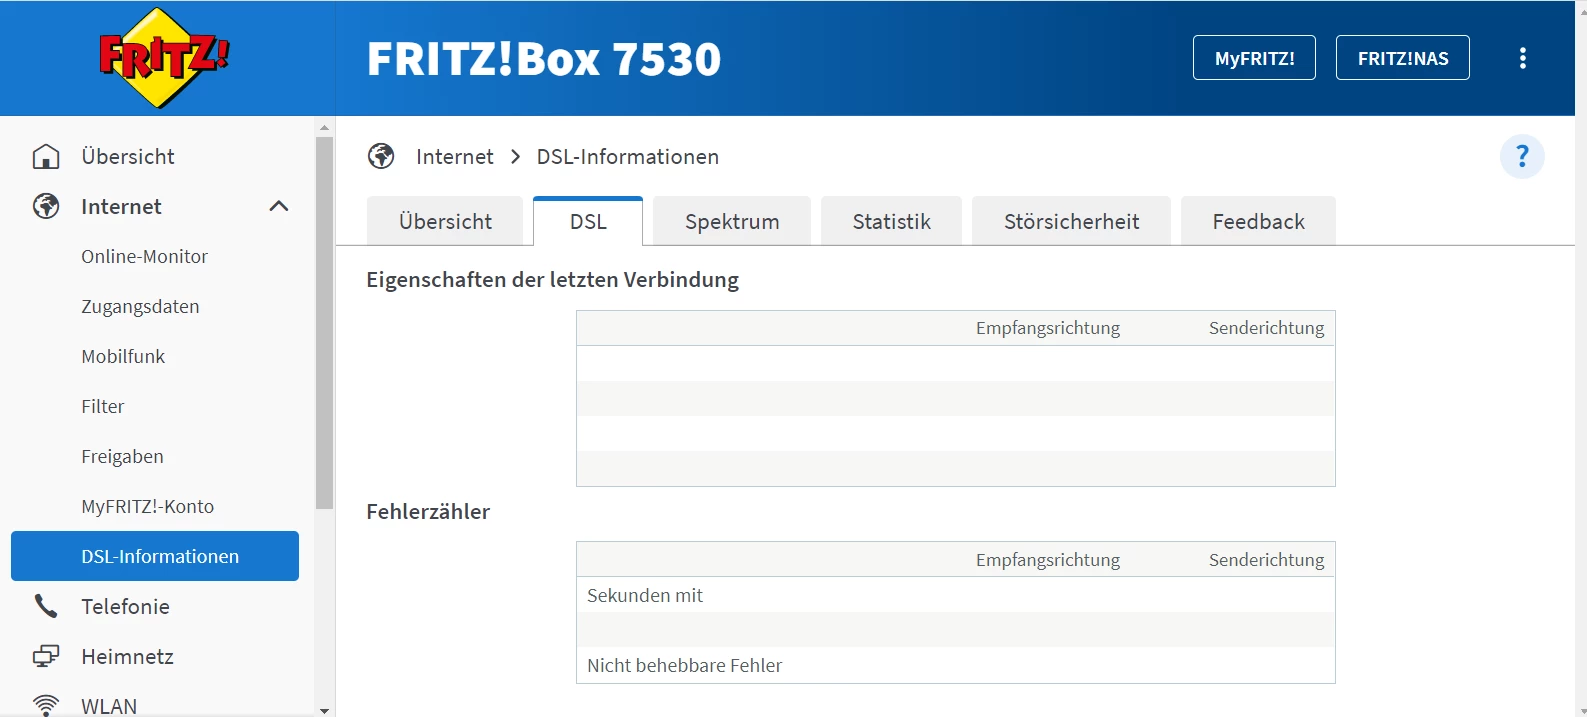Open the three-dot options menu

tap(1523, 58)
